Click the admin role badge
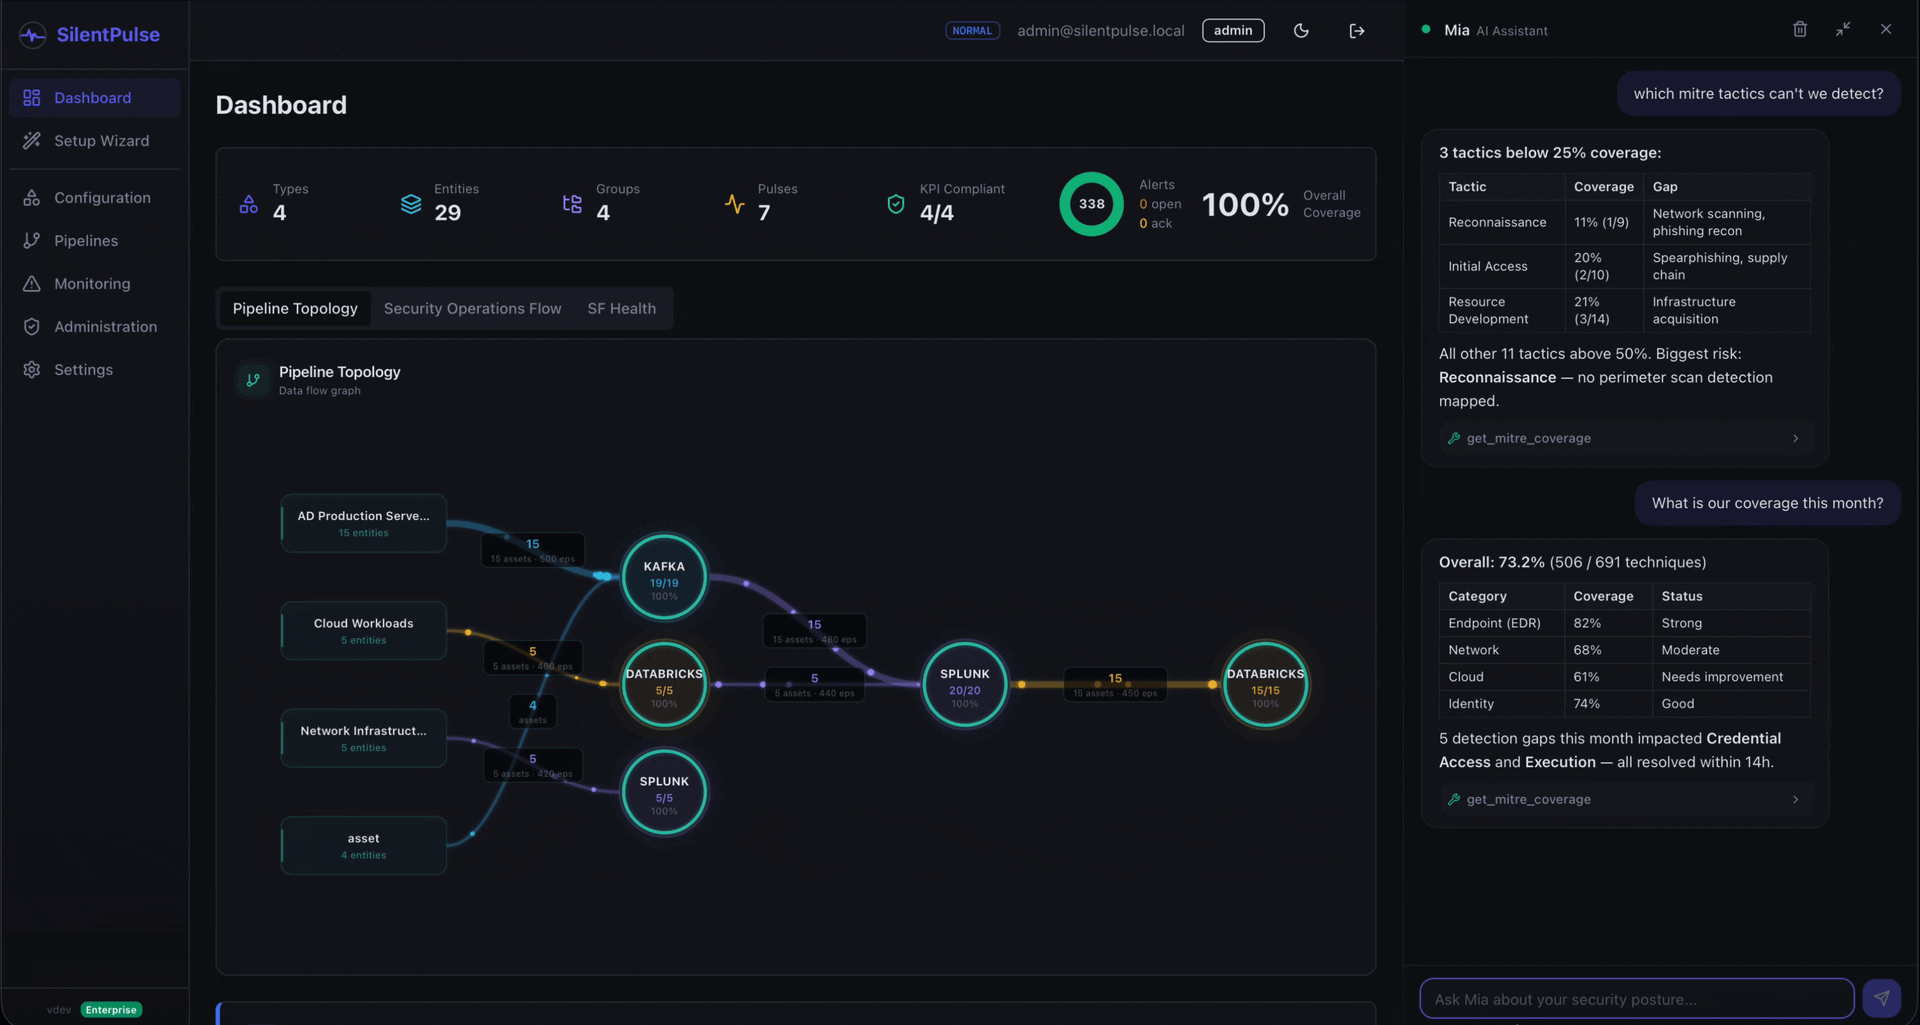Image resolution: width=1920 pixels, height=1025 pixels. tap(1233, 31)
